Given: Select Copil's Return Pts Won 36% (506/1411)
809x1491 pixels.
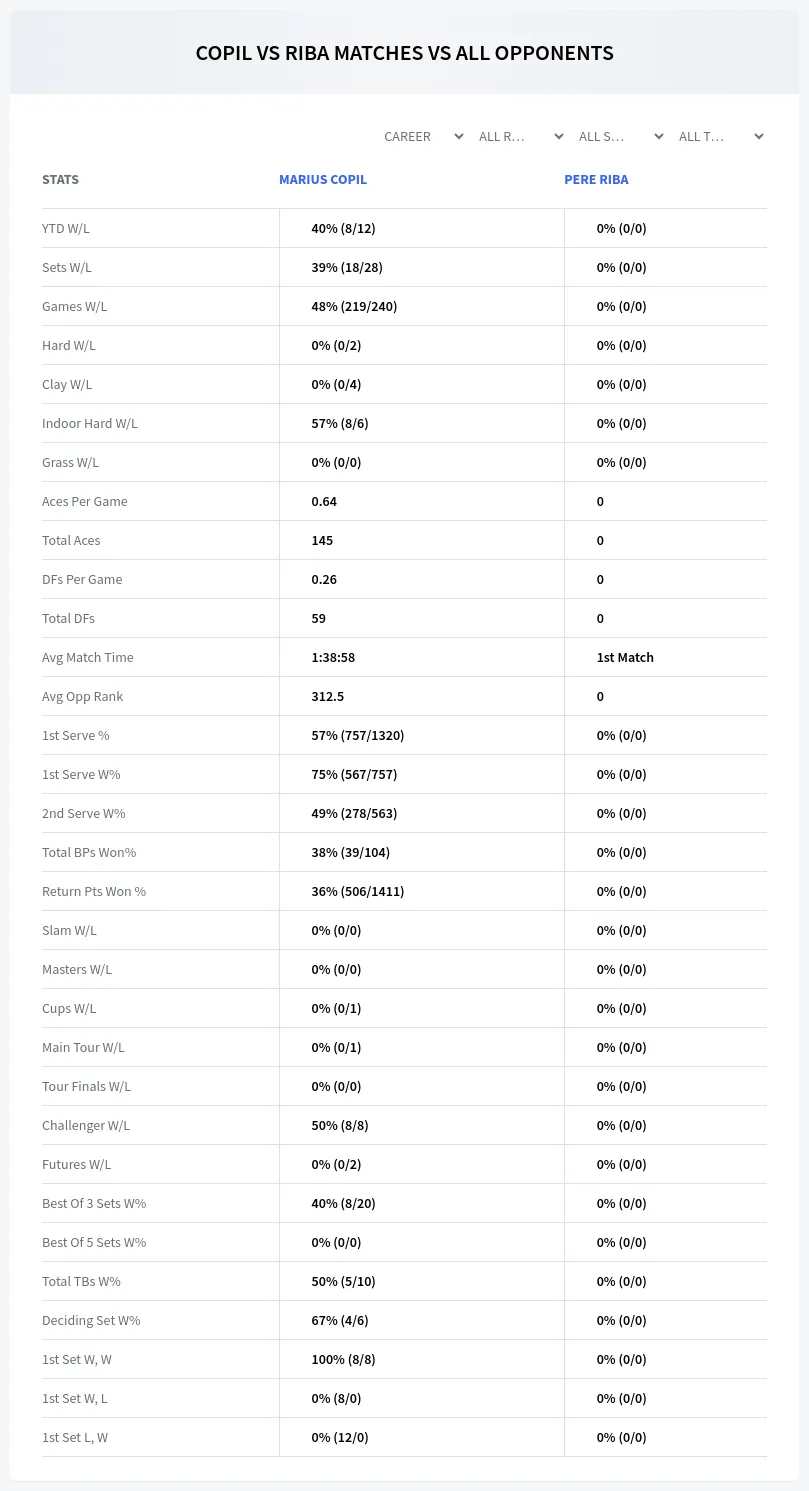Looking at the screenshot, I should click(358, 891).
